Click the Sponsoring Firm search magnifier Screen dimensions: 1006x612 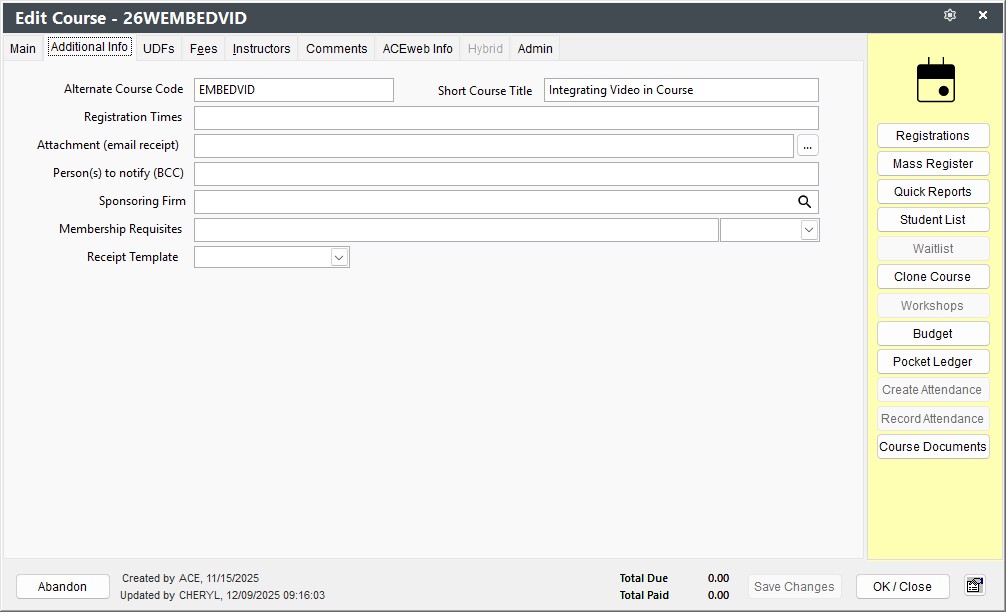coord(804,202)
